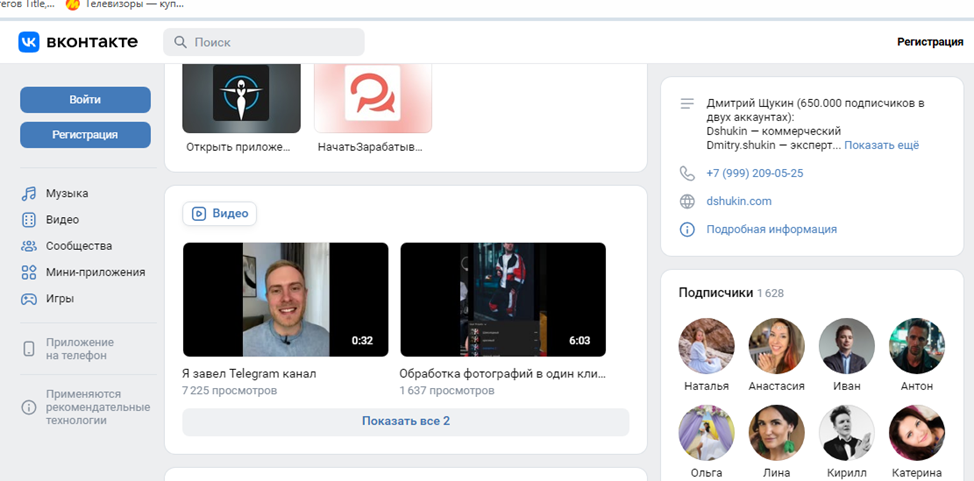974x481 pixels.
Task: Click the Музыка note icon
Action: (x=29, y=193)
